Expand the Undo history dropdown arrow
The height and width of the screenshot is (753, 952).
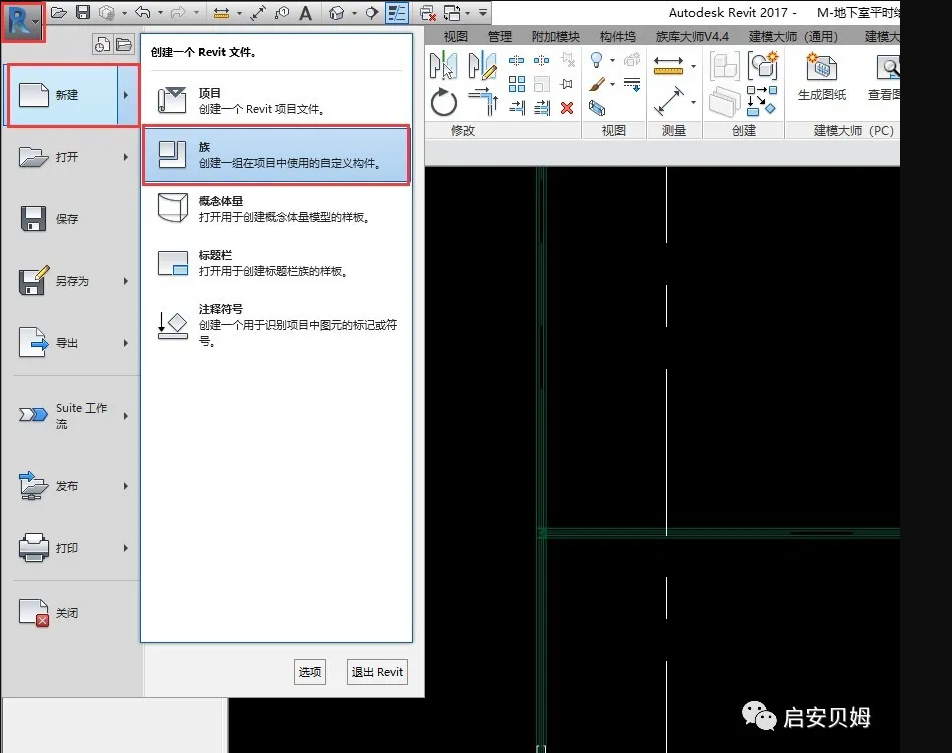[160, 13]
